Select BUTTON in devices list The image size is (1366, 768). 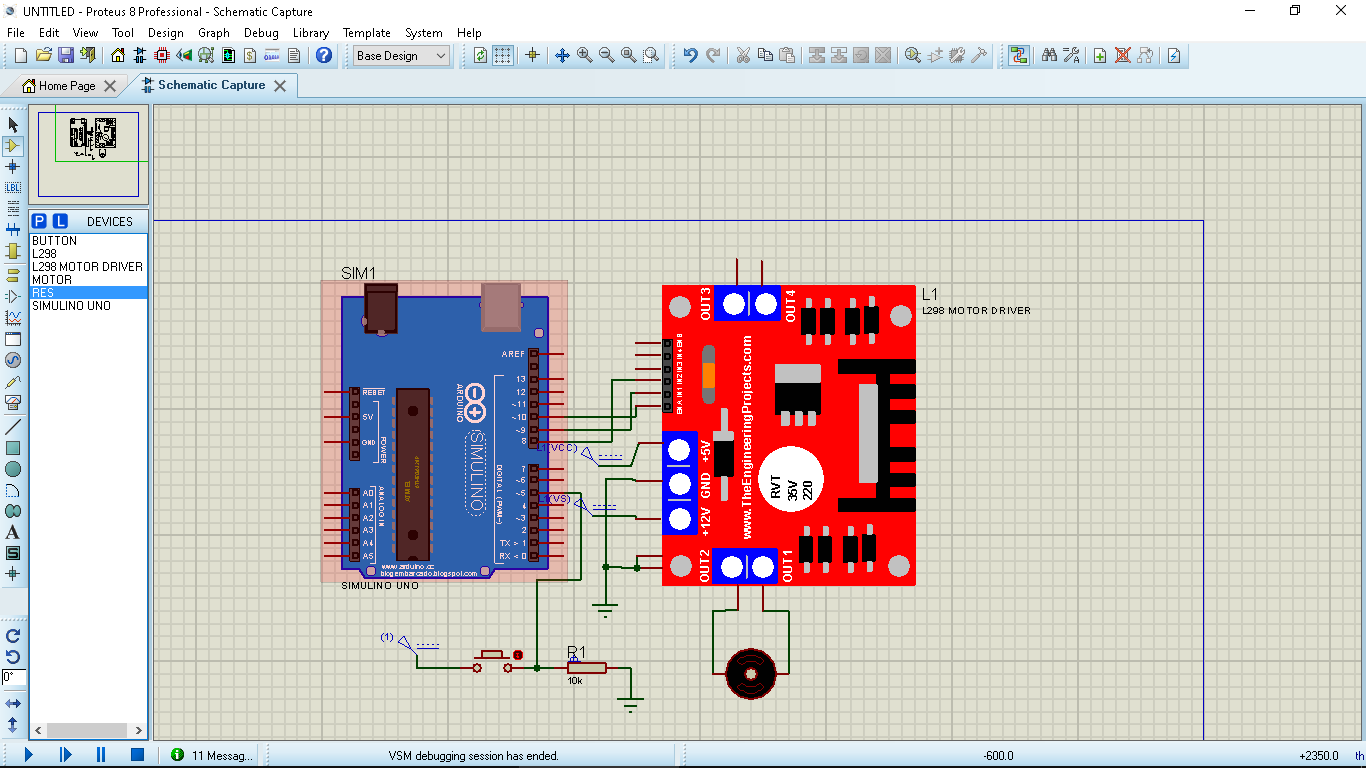click(89, 241)
